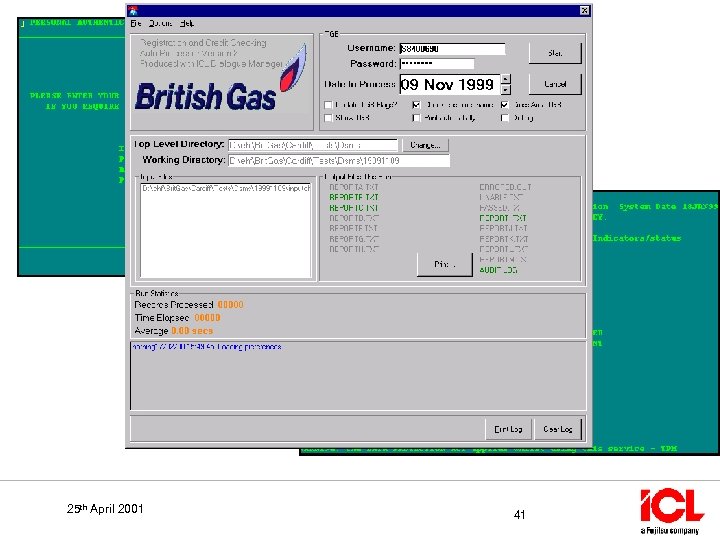Click the Print... button in Output Files
Viewport: 720px width, 540px height.
click(x=444, y=264)
